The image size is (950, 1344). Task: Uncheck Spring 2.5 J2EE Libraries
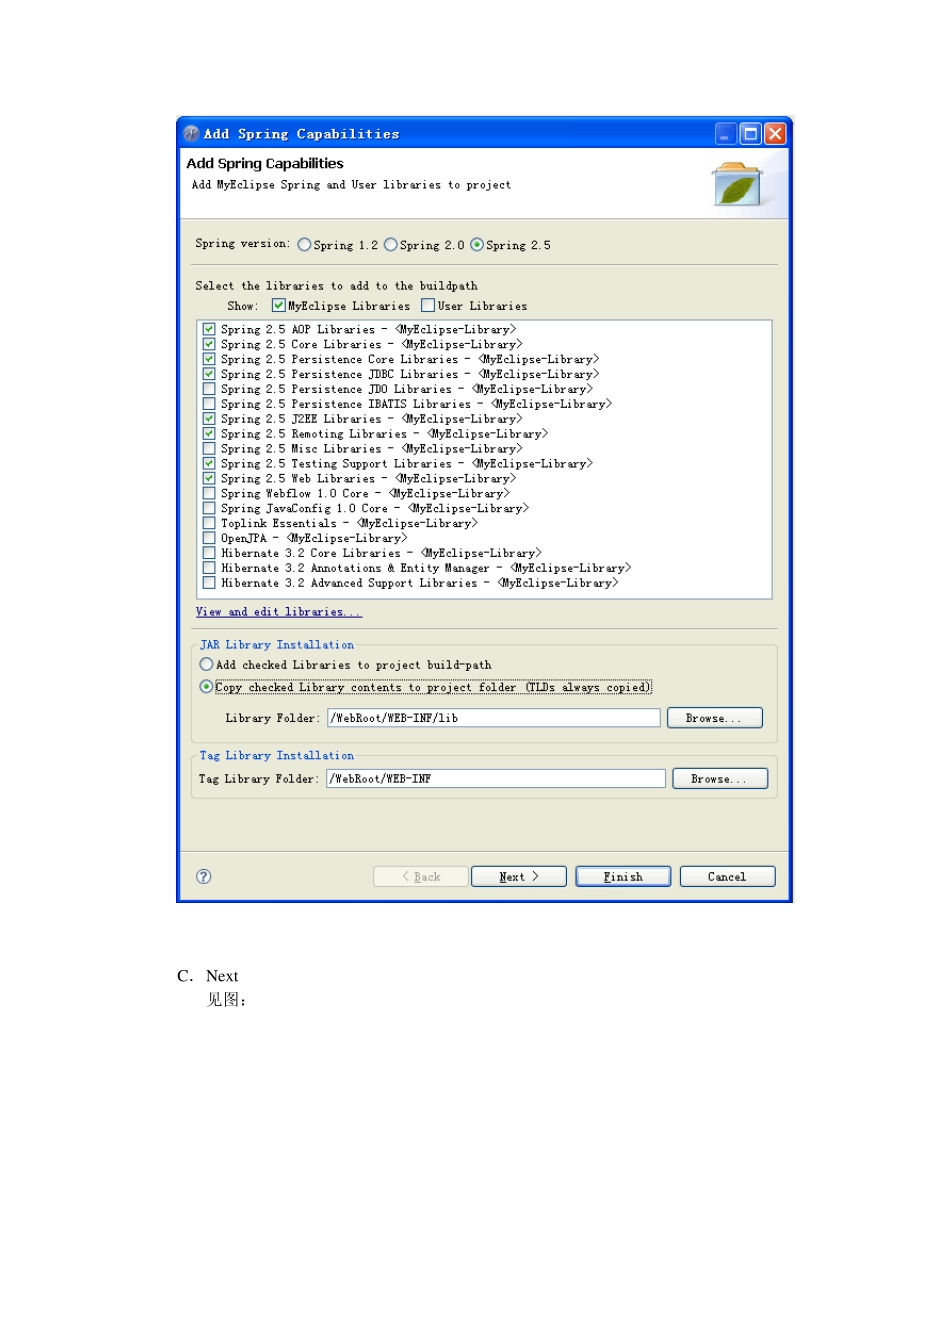pos(209,419)
